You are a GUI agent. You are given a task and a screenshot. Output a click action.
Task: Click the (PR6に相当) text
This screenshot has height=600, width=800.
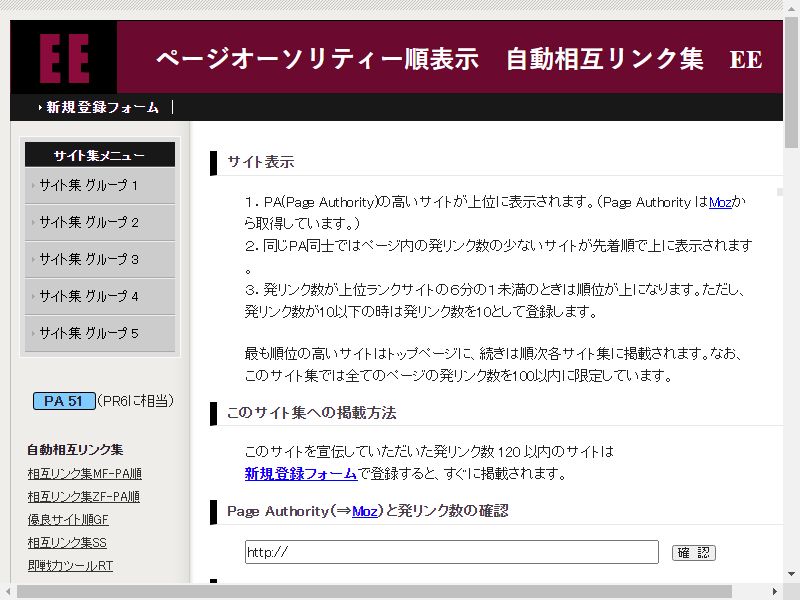(136, 401)
